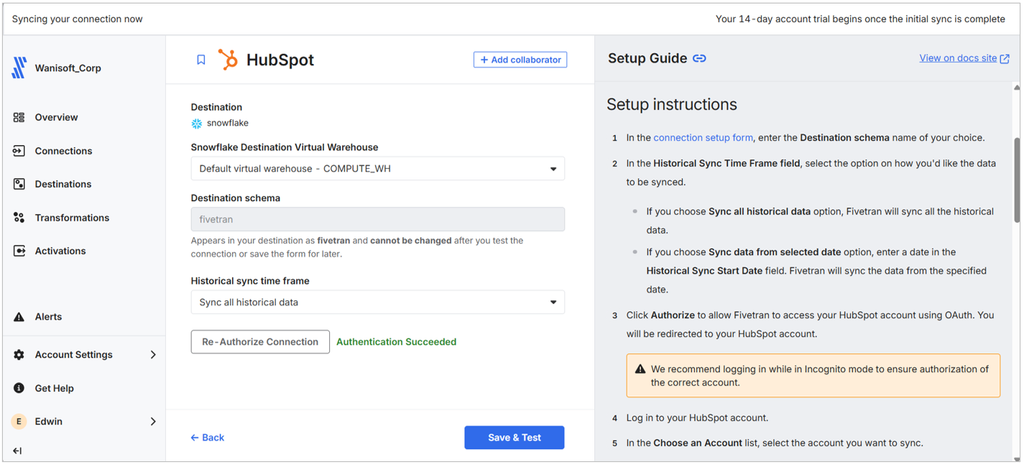Click the Overview dashboard icon

19,118
